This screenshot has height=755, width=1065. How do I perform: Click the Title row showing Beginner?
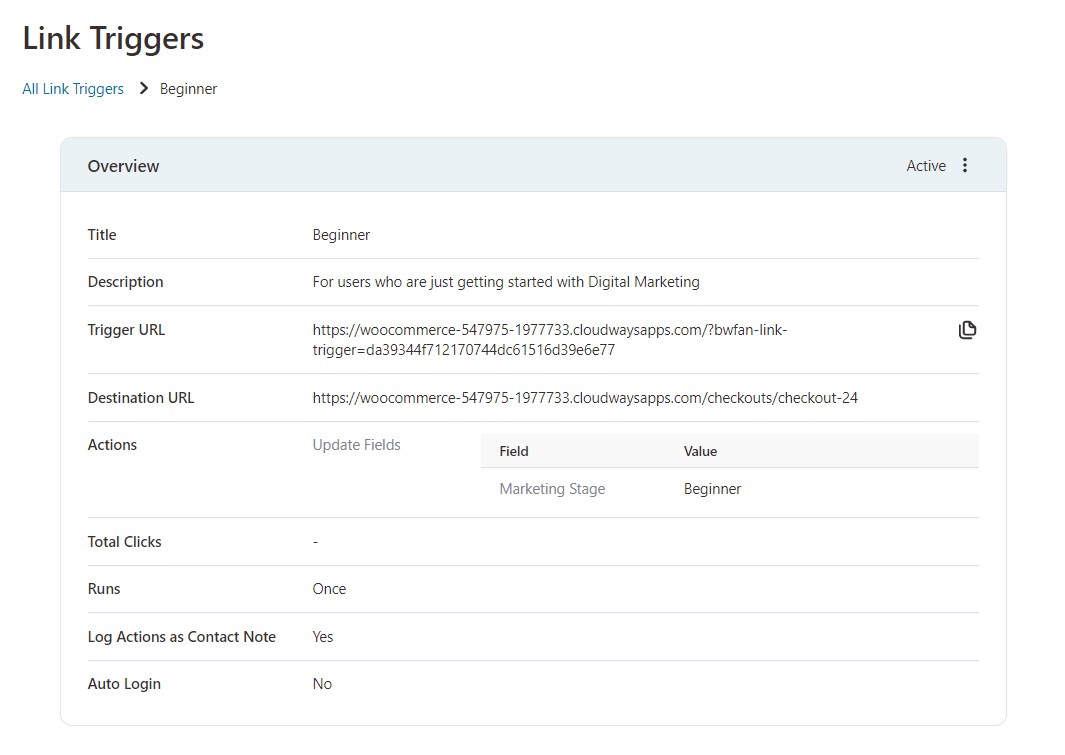point(341,234)
